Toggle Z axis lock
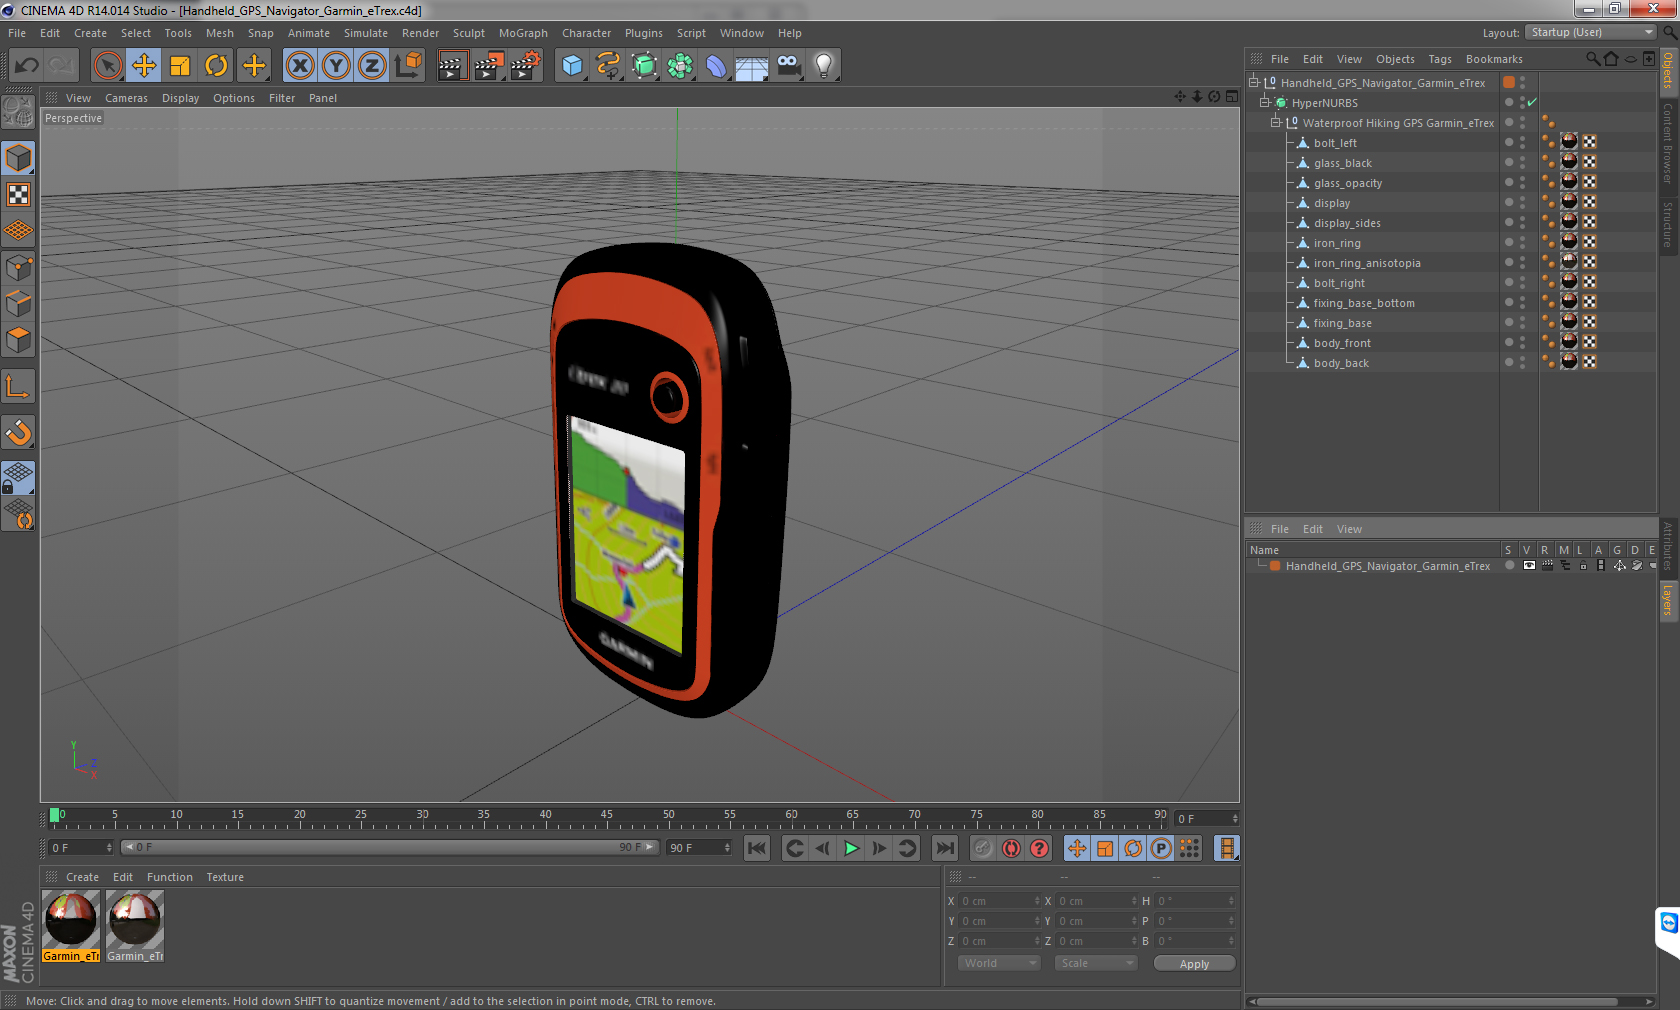Screen dimensions: 1680x1010 372,66
